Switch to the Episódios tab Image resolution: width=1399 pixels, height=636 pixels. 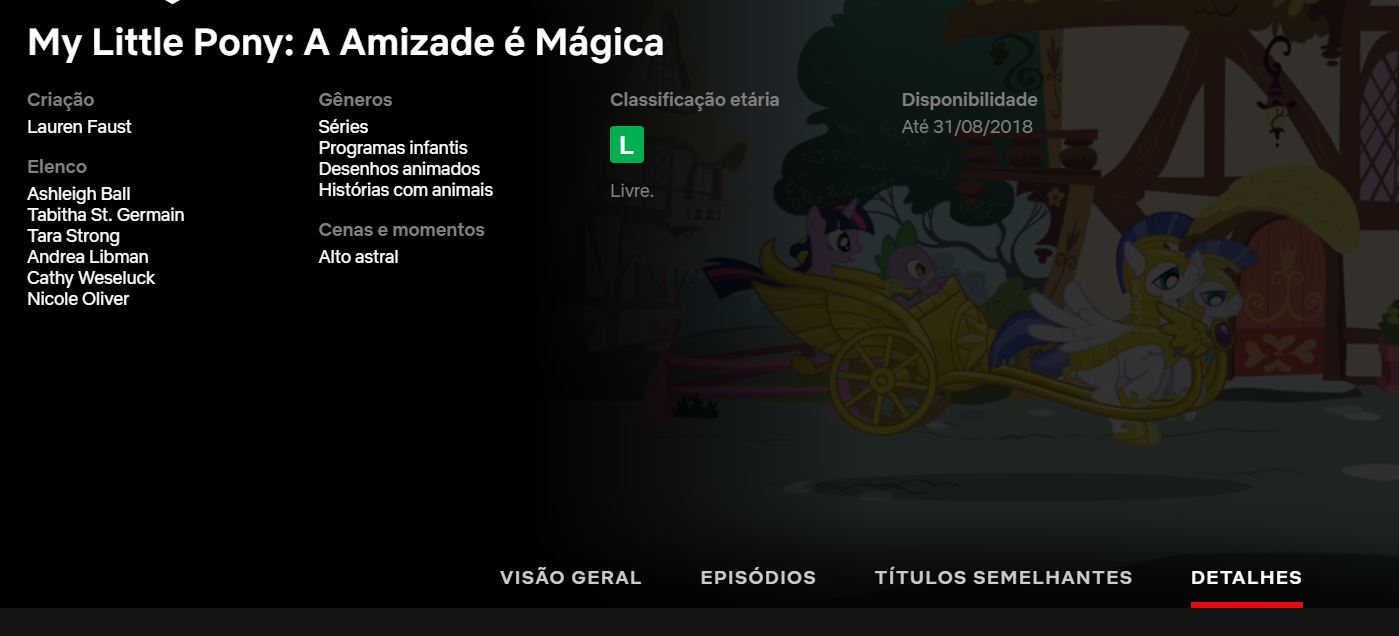tap(758, 578)
